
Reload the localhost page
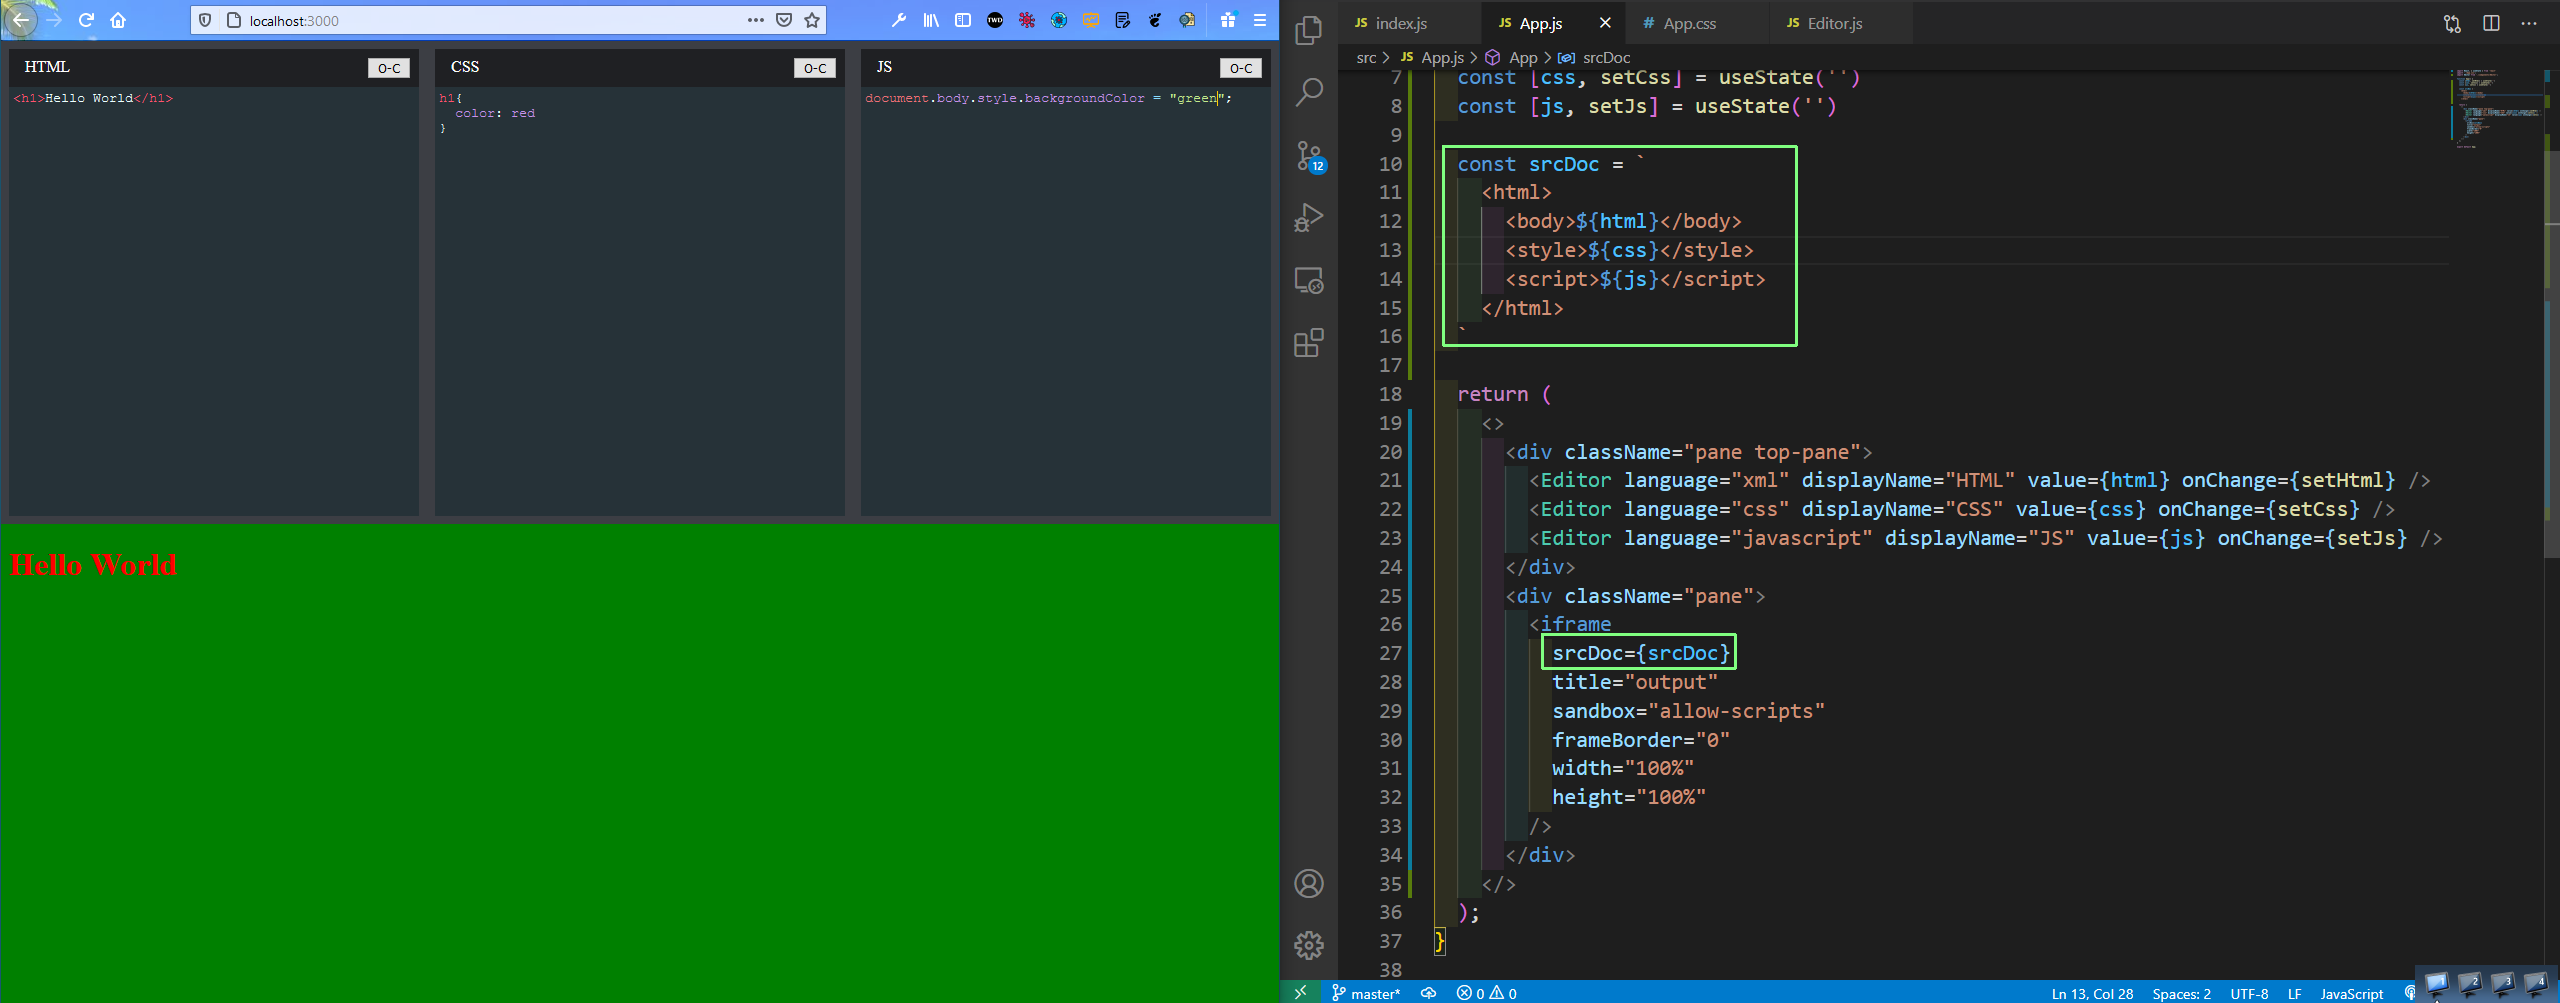point(86,20)
